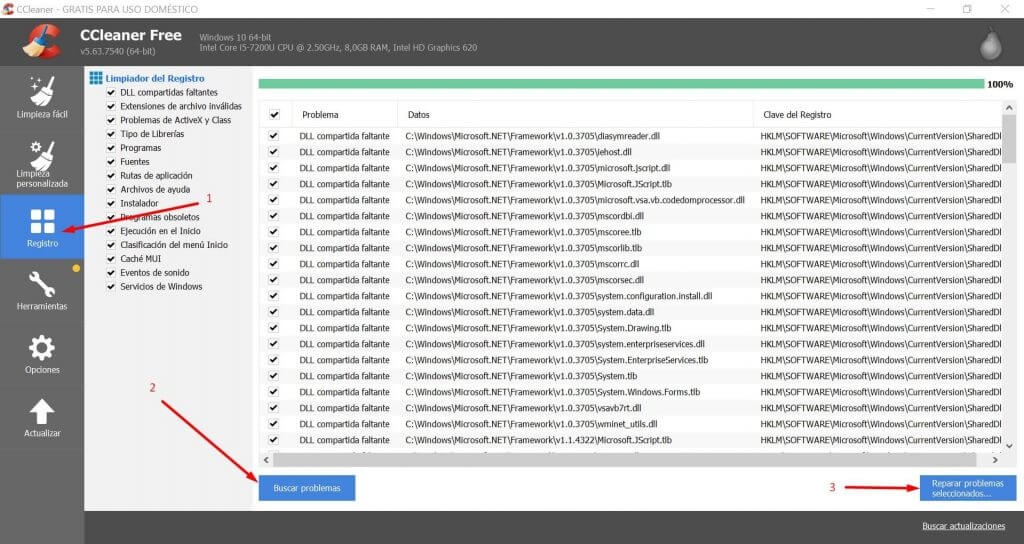Click the green scan progress bar
The image size is (1024, 544).
621,84
